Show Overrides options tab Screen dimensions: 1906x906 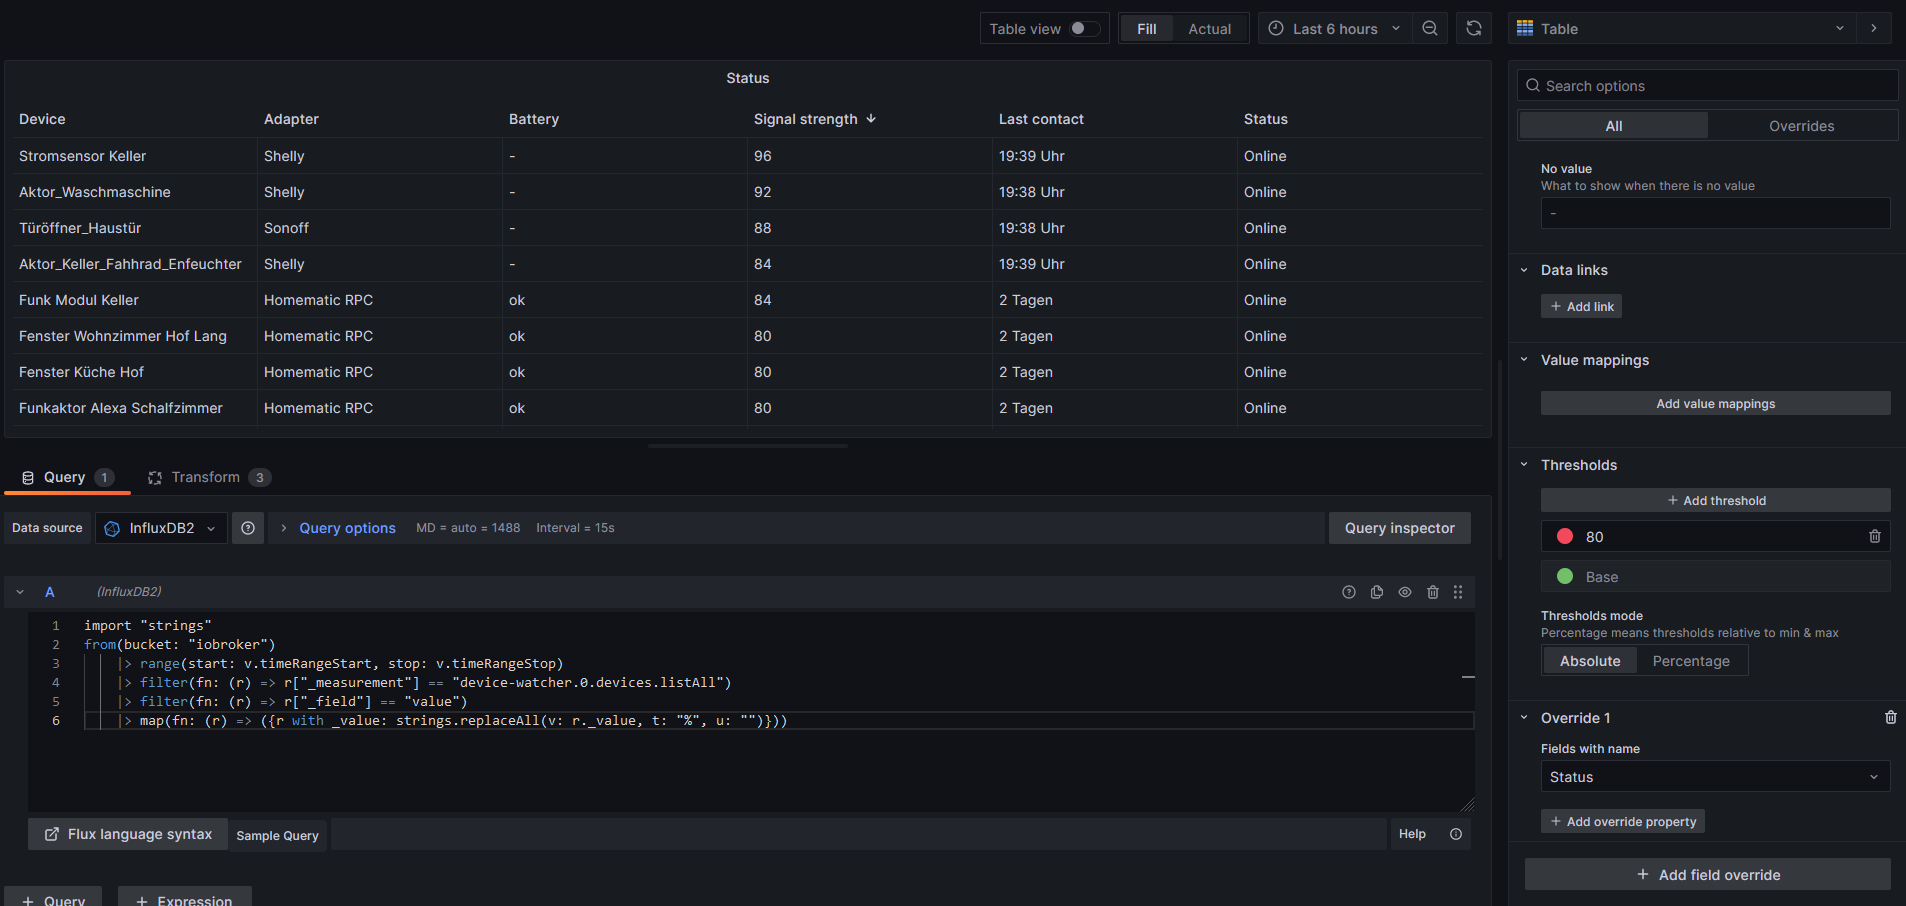click(x=1802, y=126)
